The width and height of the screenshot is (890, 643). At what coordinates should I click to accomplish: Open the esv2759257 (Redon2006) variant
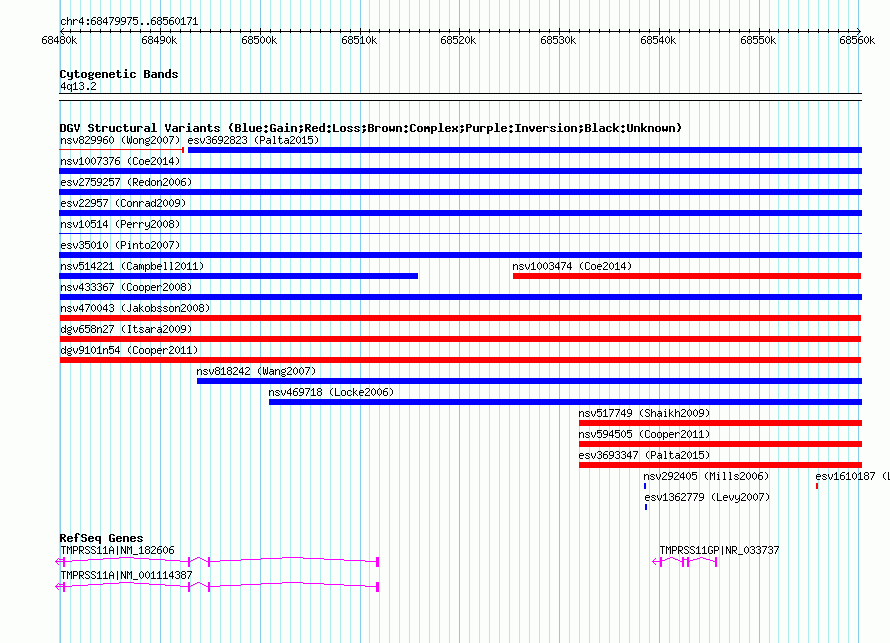pyautogui.click(x=126, y=182)
